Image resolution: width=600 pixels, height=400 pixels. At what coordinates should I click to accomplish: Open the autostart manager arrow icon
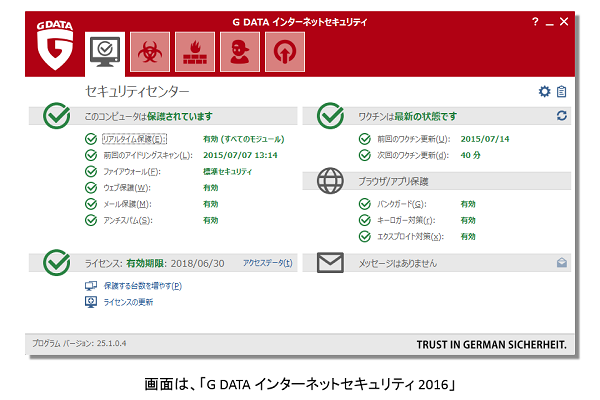point(285,50)
